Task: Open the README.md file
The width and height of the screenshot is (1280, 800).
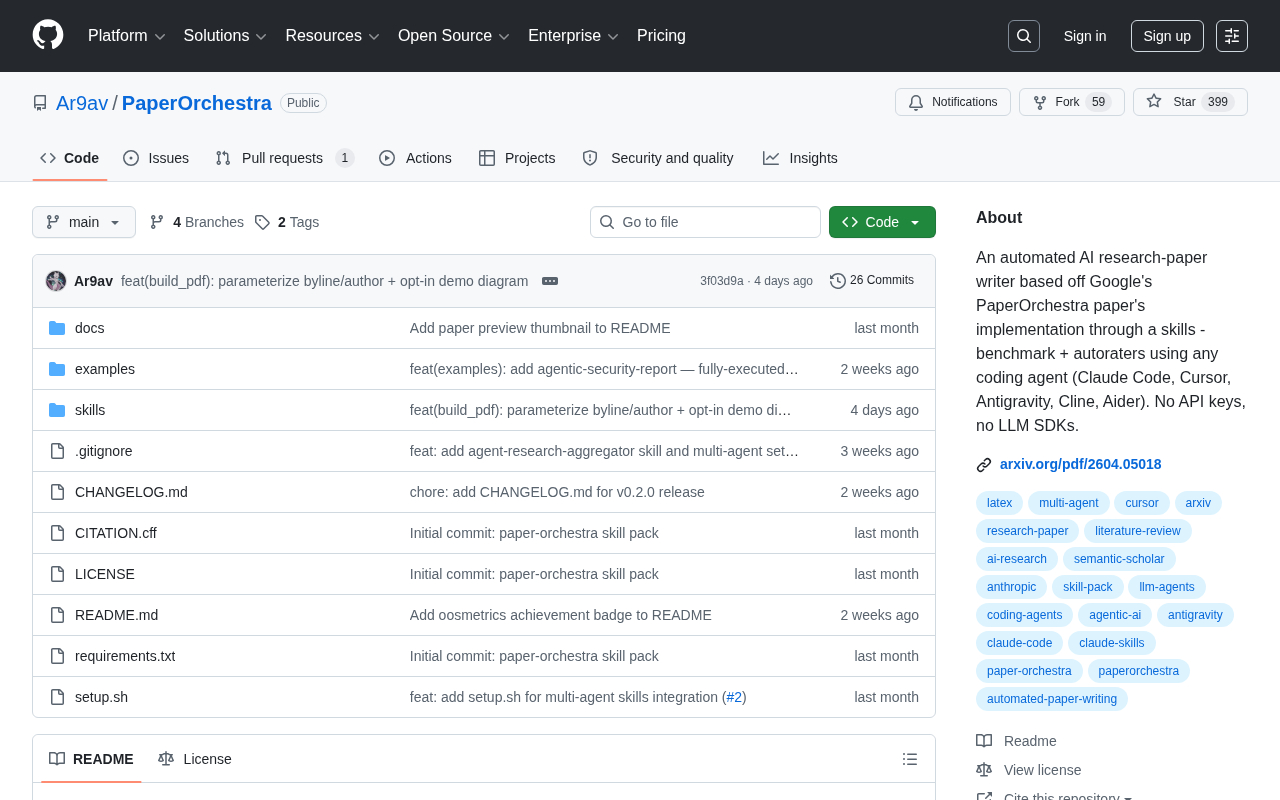Action: point(116,615)
